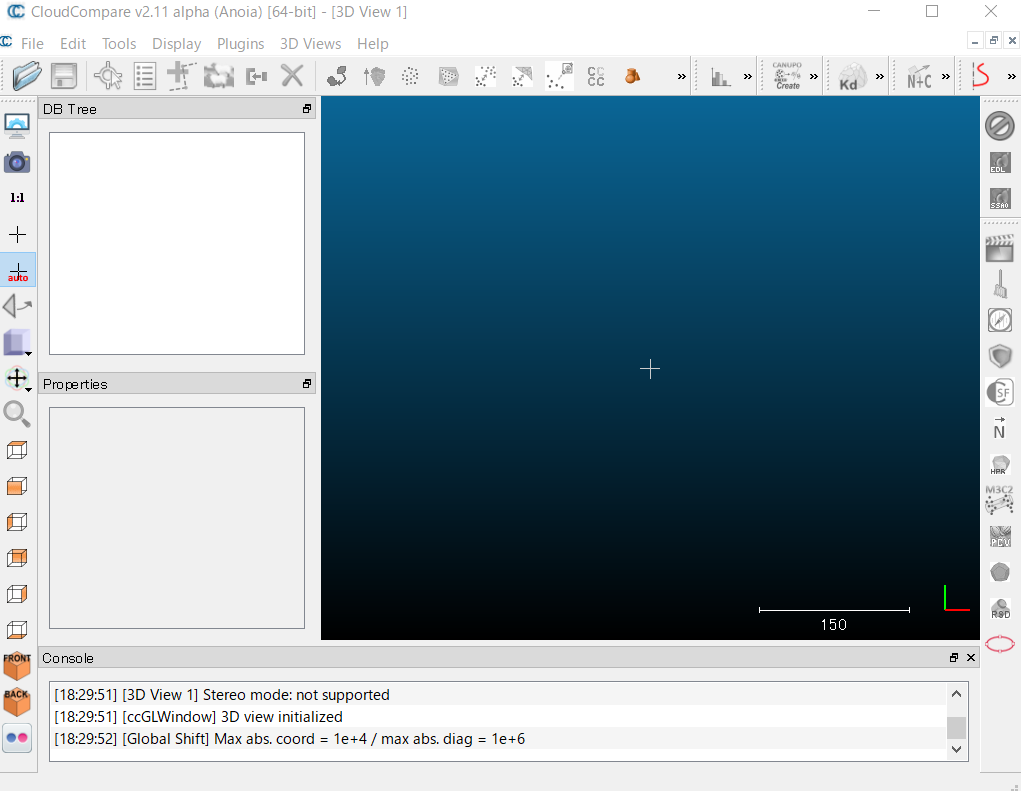
Task: Click the M3C2 plugin icon
Action: pyautogui.click(x=1000, y=499)
